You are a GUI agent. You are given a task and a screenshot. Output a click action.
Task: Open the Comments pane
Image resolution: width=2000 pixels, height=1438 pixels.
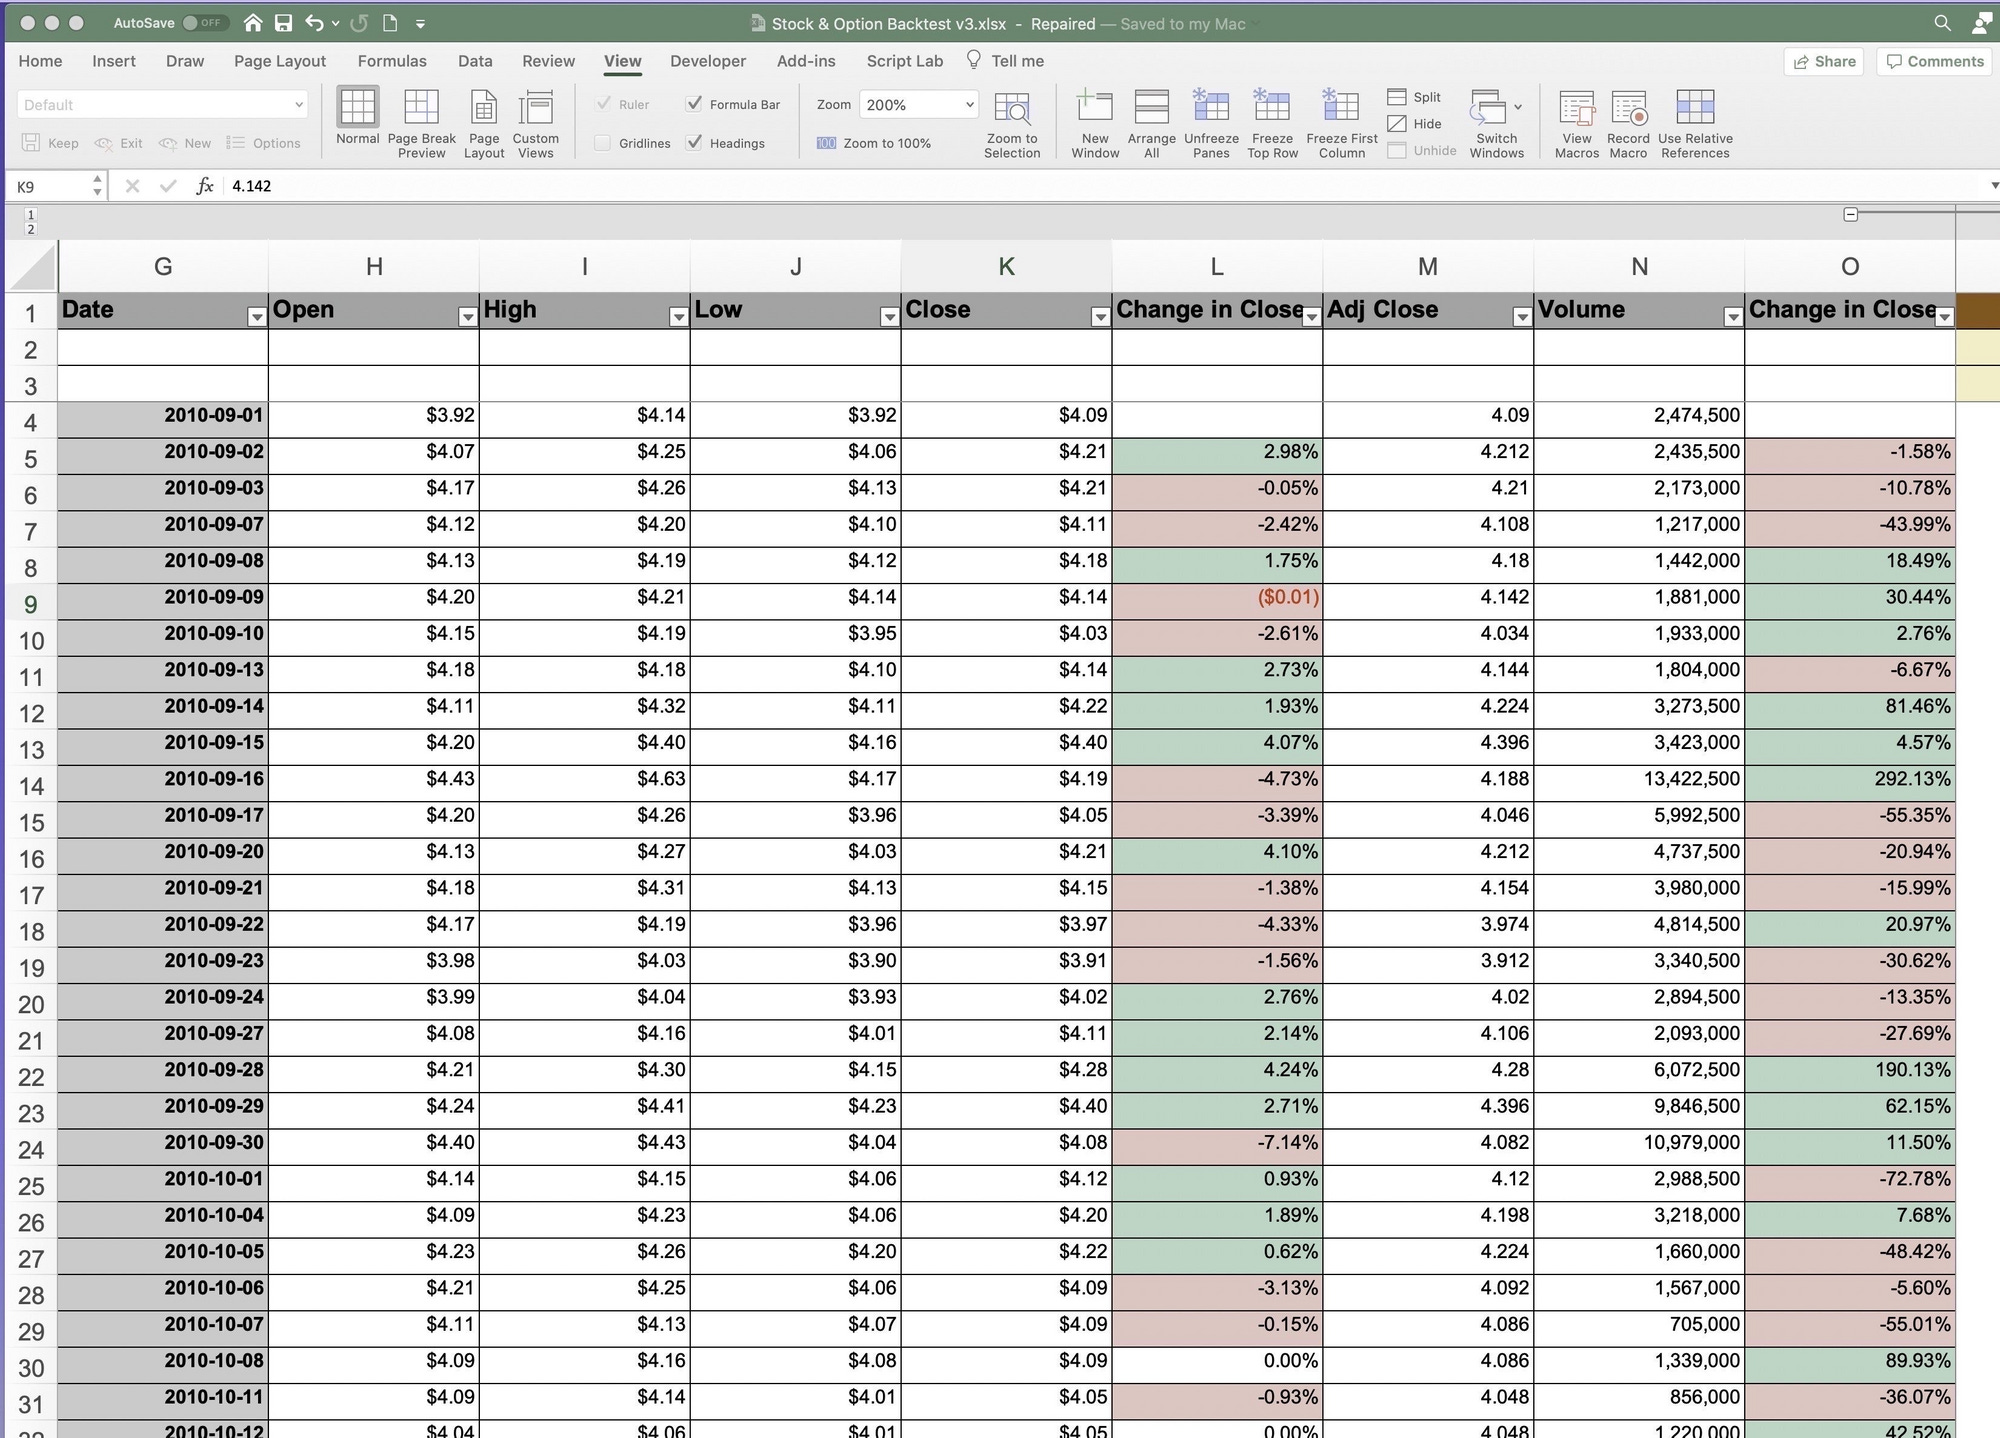point(1934,61)
